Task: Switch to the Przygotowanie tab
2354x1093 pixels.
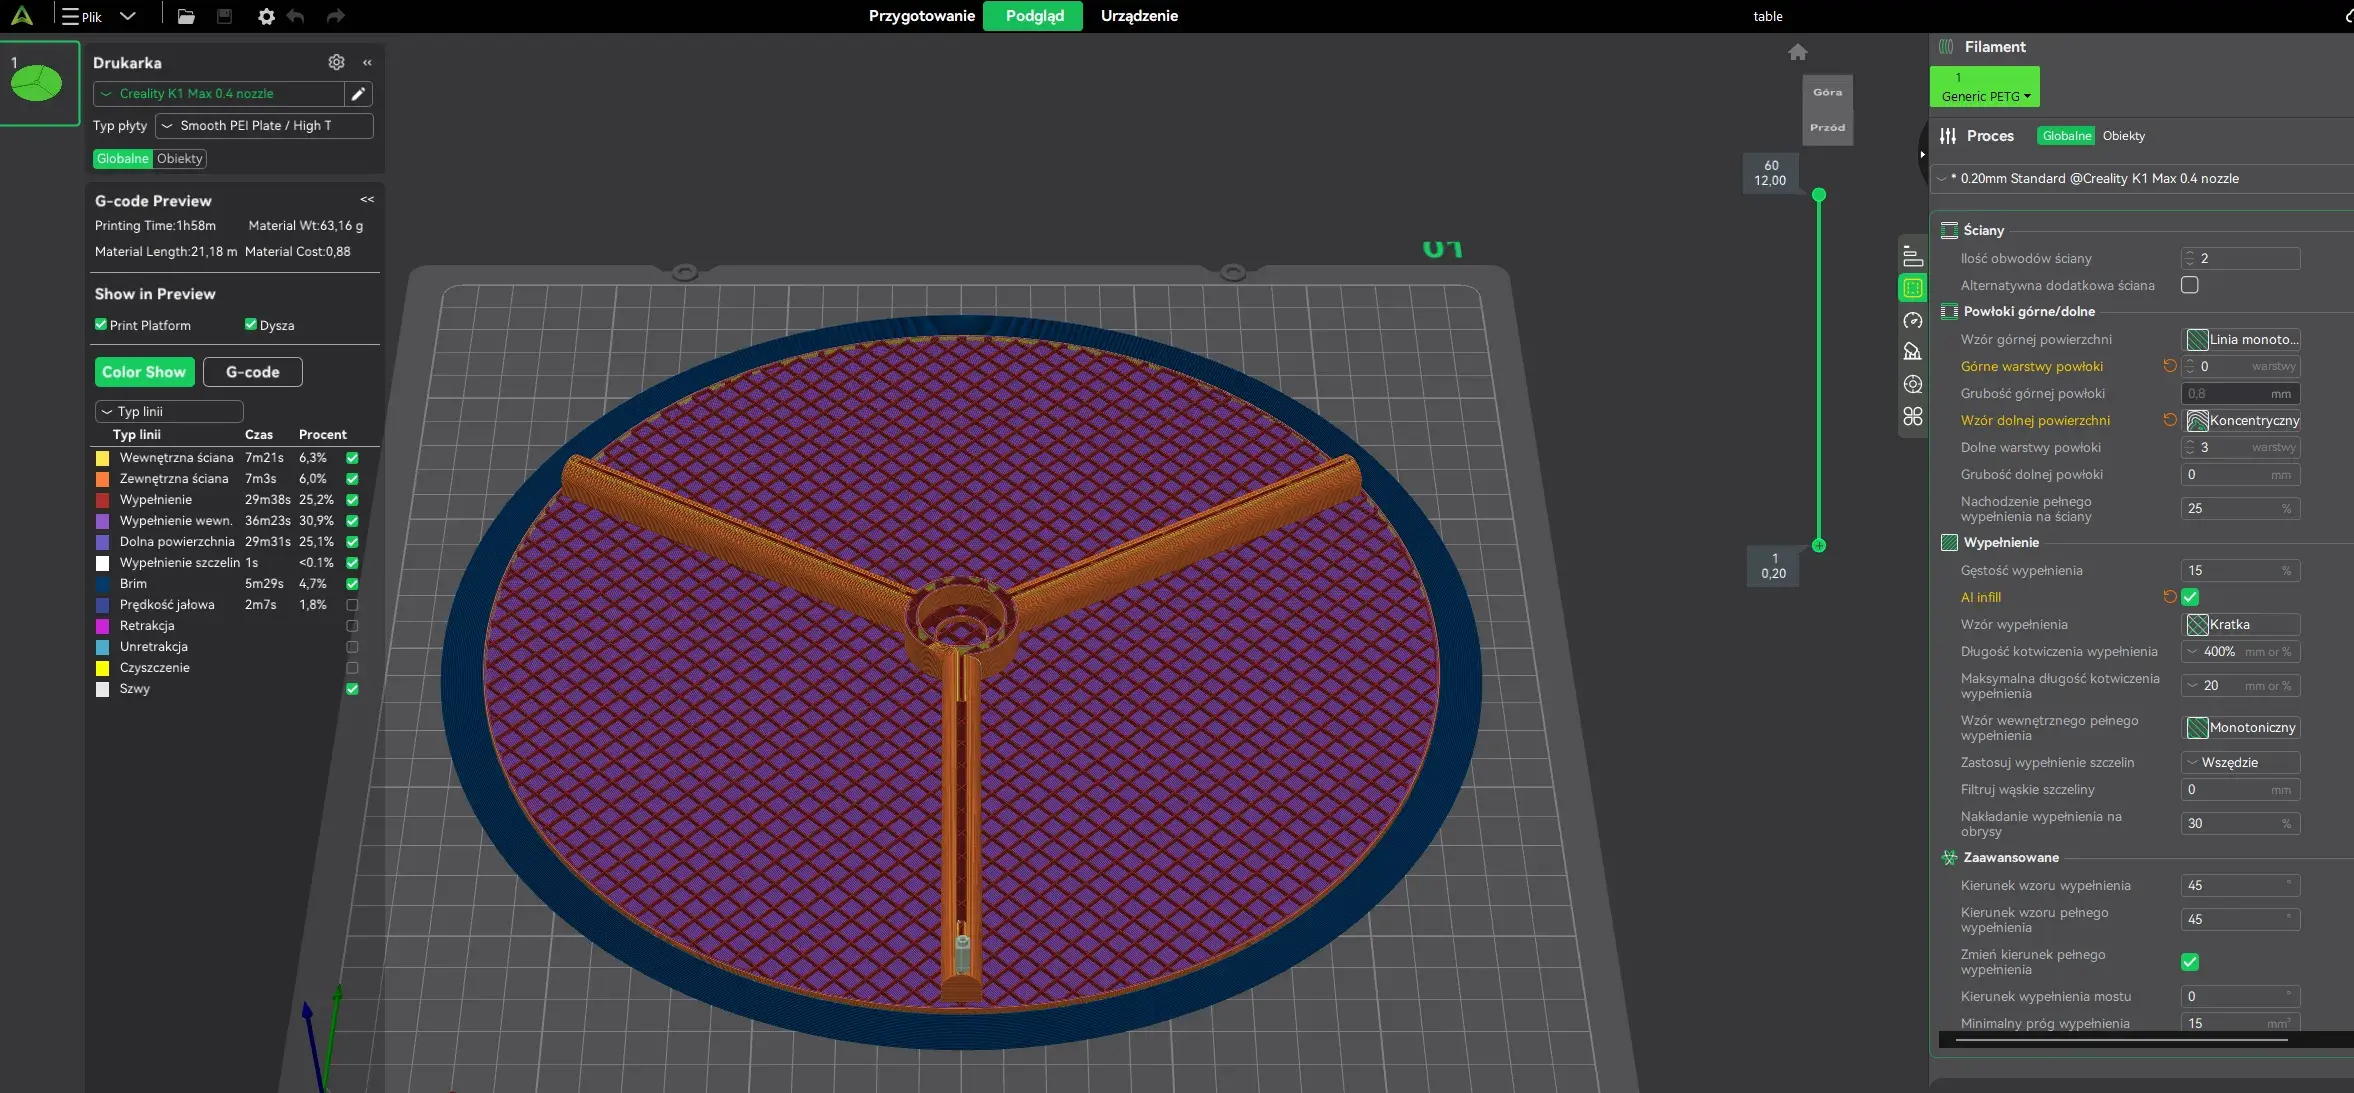Action: (921, 16)
